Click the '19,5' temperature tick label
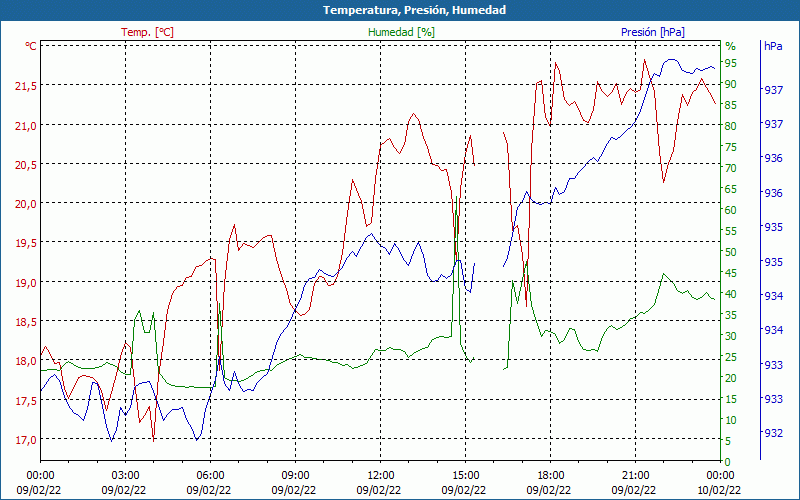This screenshot has width=800, height=500. pos(26,243)
